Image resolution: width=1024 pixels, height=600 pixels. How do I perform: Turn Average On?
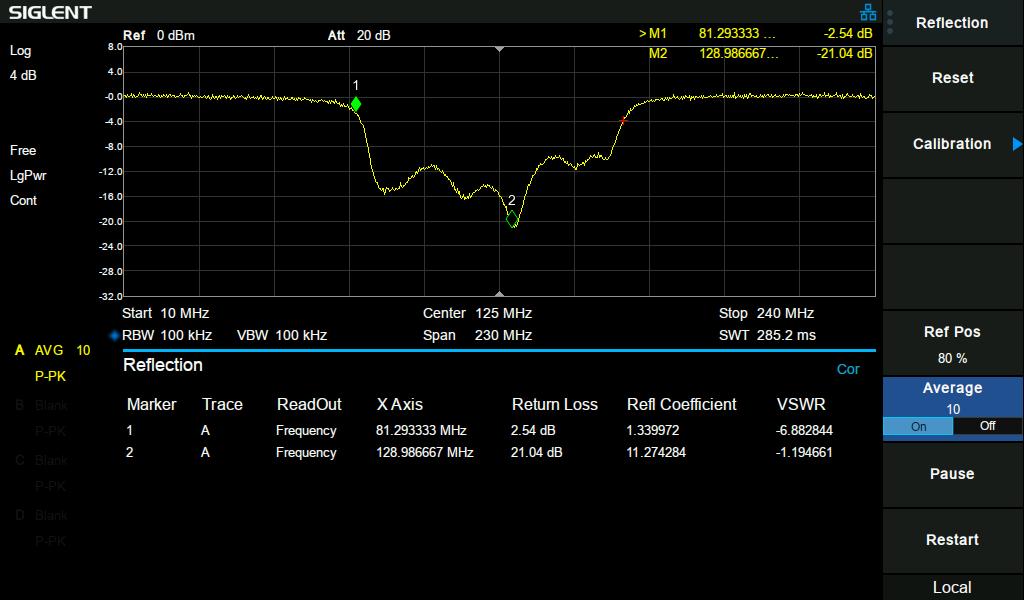[918, 426]
